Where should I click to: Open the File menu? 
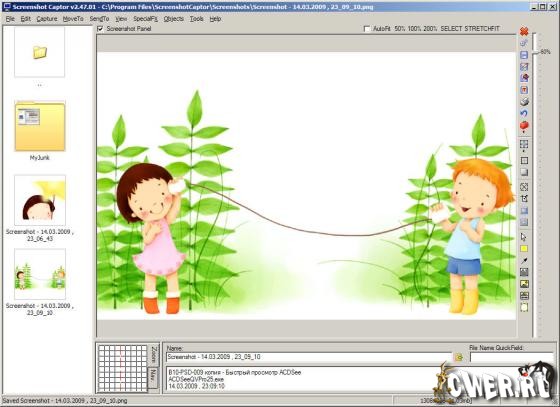pyautogui.click(x=10, y=19)
